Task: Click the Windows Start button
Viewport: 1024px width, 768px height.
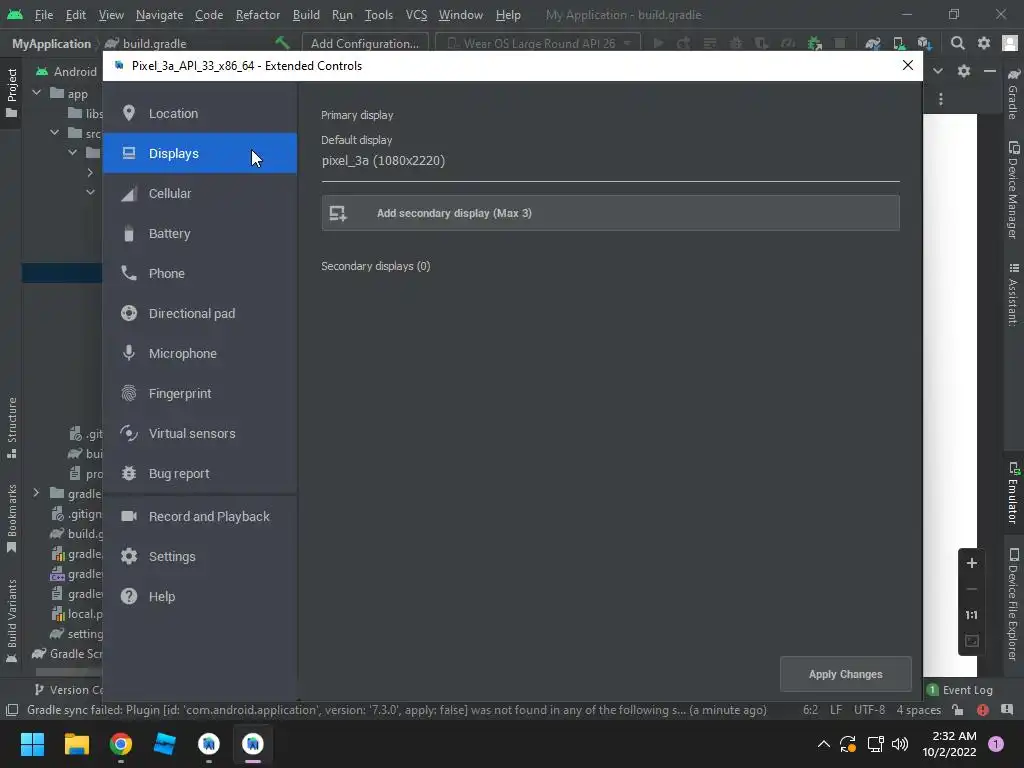Action: coord(32,744)
